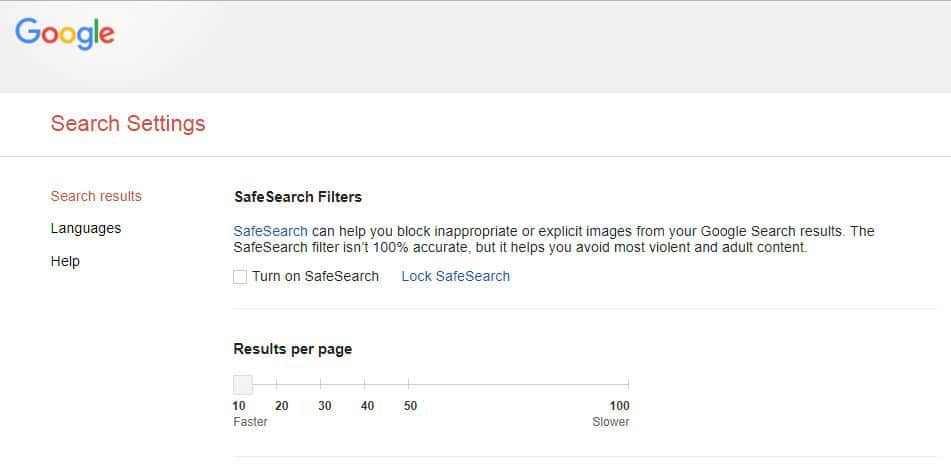
Task: Click the Results per page heading
Action: click(x=293, y=349)
